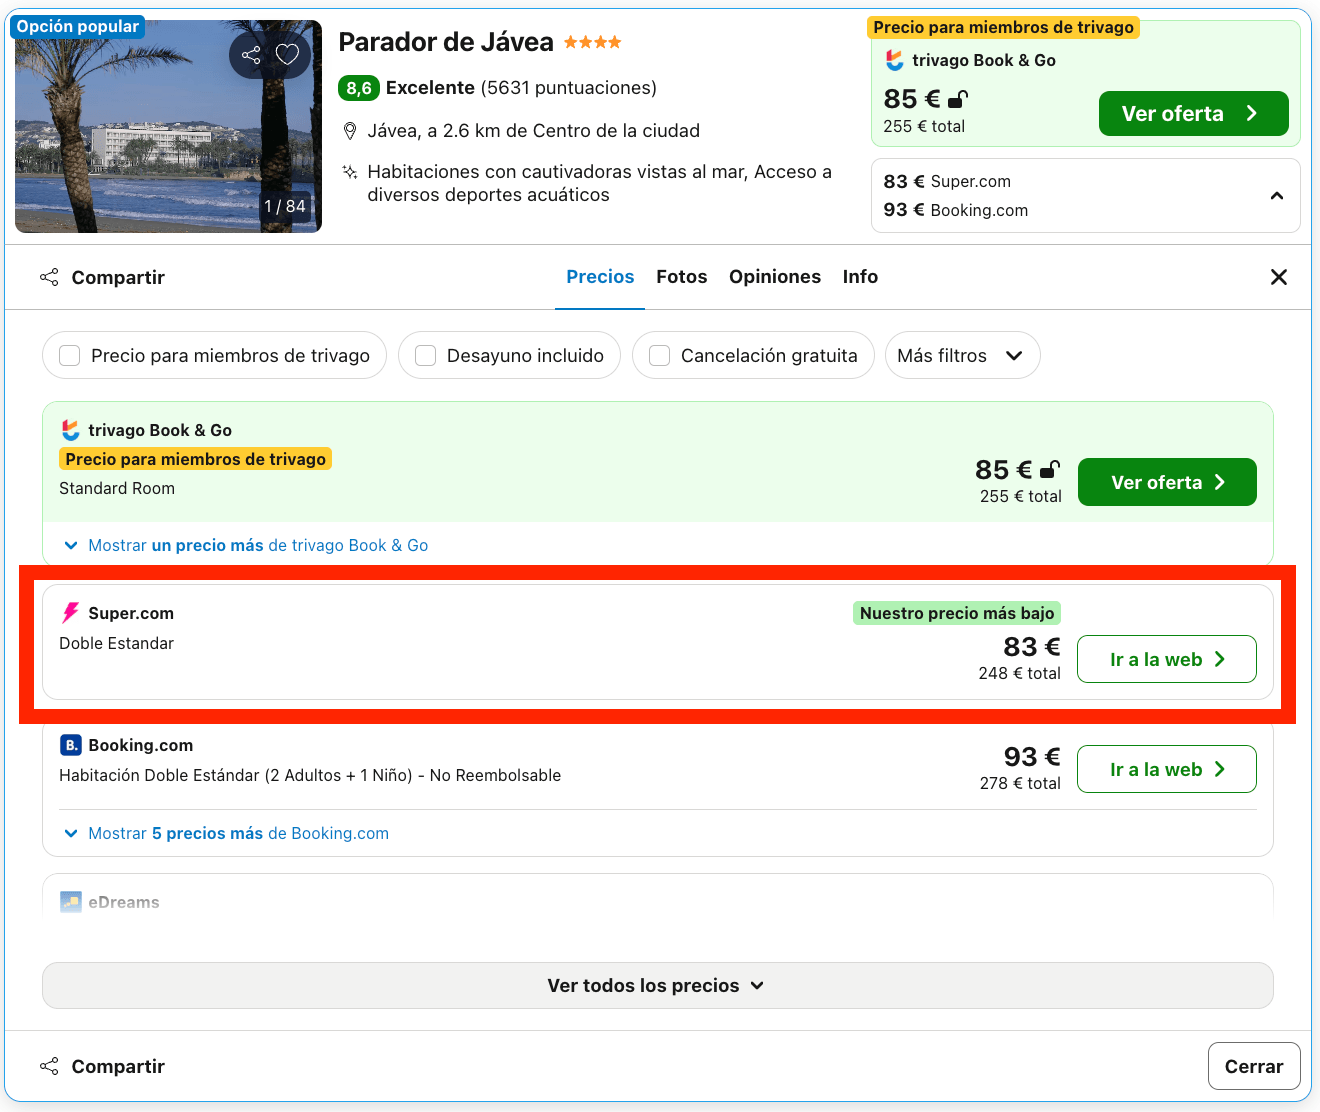The width and height of the screenshot is (1320, 1112).
Task: Click the 8,6 rating badge
Action: pos(359,88)
